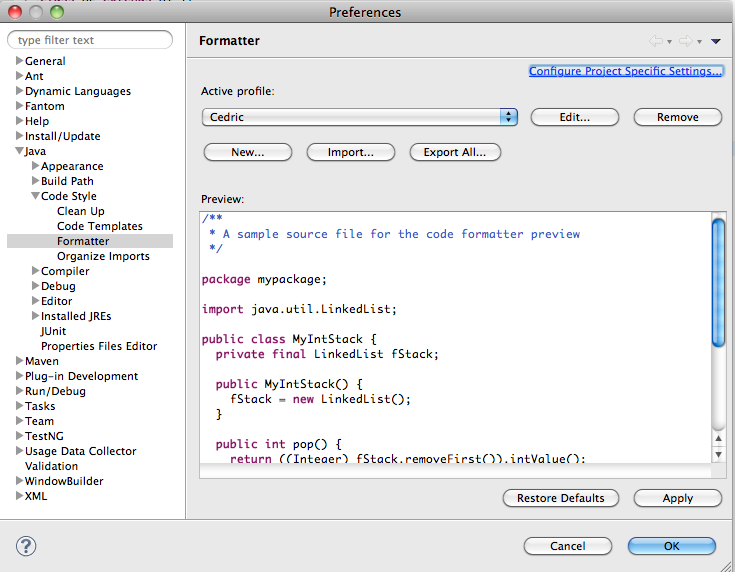Expand the Compiler node under Java
The width and height of the screenshot is (735, 572).
(35, 272)
